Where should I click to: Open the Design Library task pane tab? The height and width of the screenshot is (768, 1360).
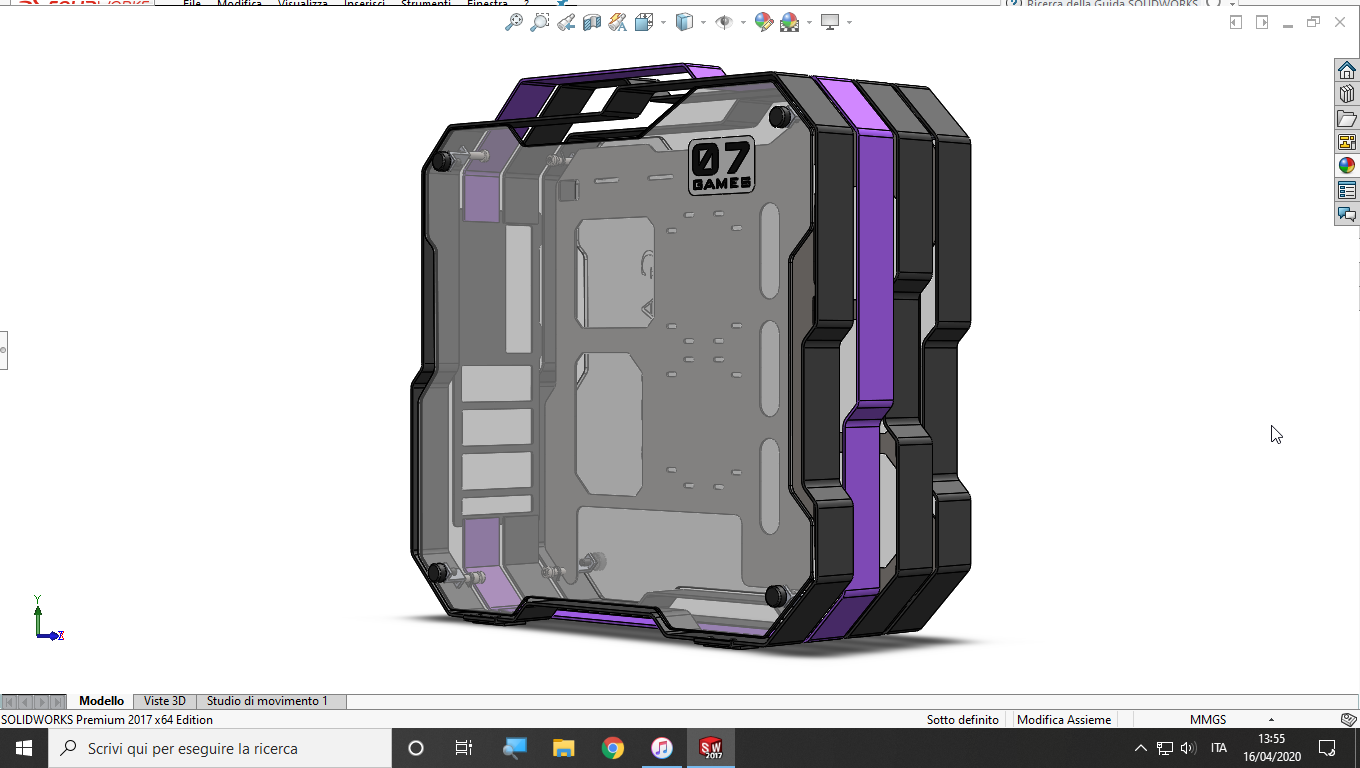coord(1347,94)
